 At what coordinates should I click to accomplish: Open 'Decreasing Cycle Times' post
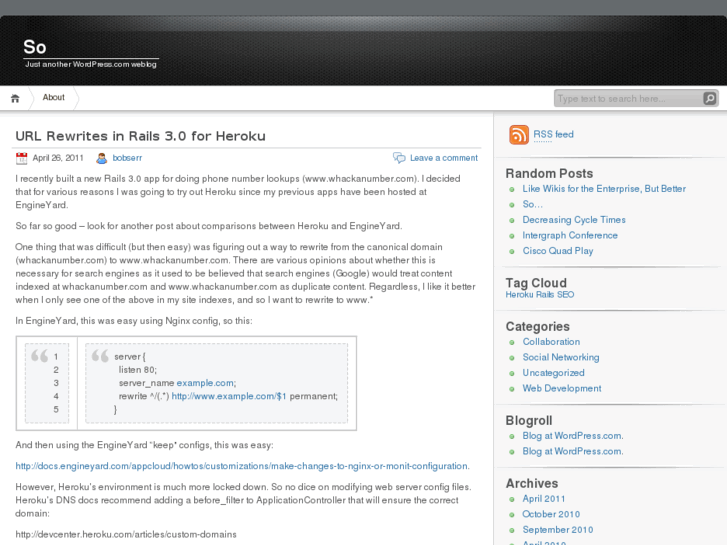coord(574,220)
